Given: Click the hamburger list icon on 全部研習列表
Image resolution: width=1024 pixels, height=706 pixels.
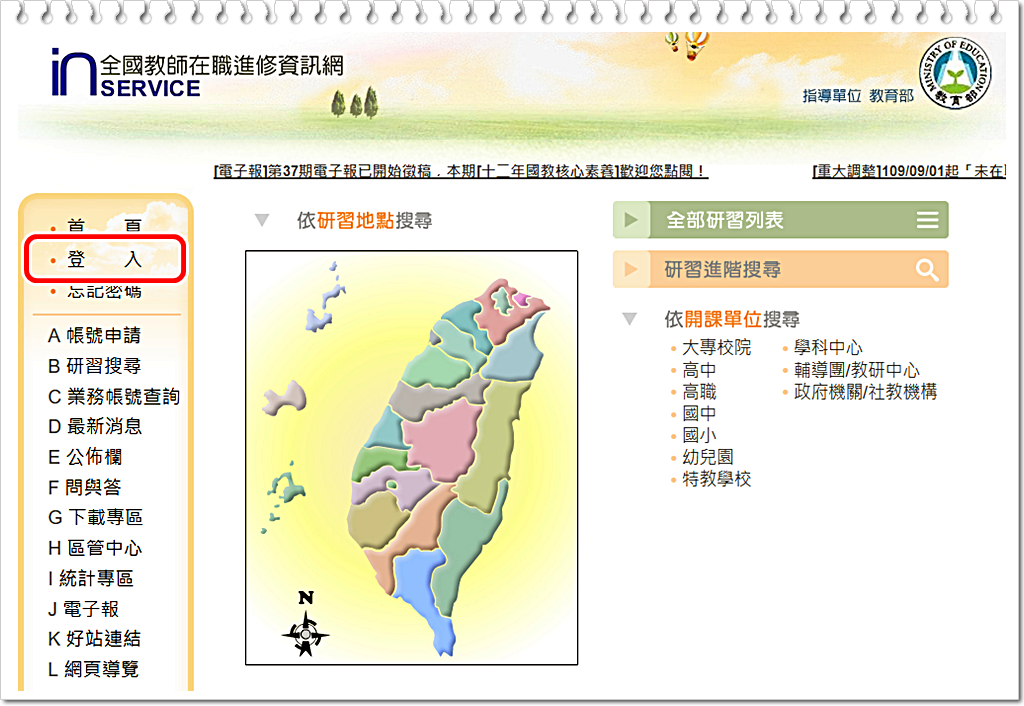Looking at the screenshot, I should pyautogui.click(x=927, y=219).
